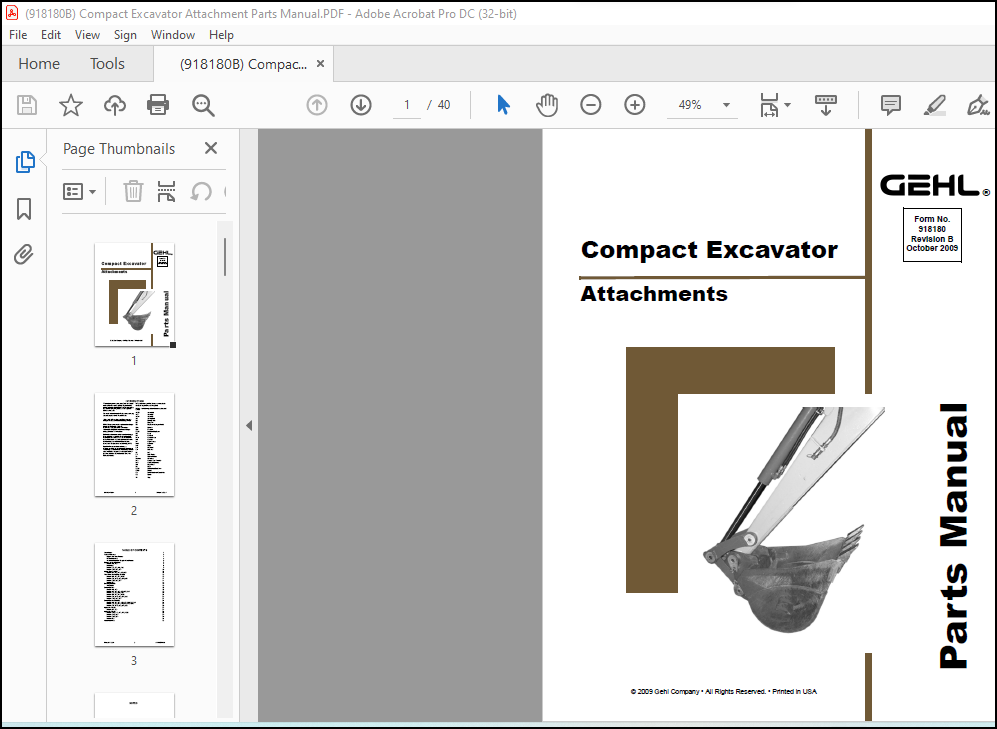Screen dimensions: 997x729
Task: Open the Bookmarks sidebar panel
Action: pos(24,208)
